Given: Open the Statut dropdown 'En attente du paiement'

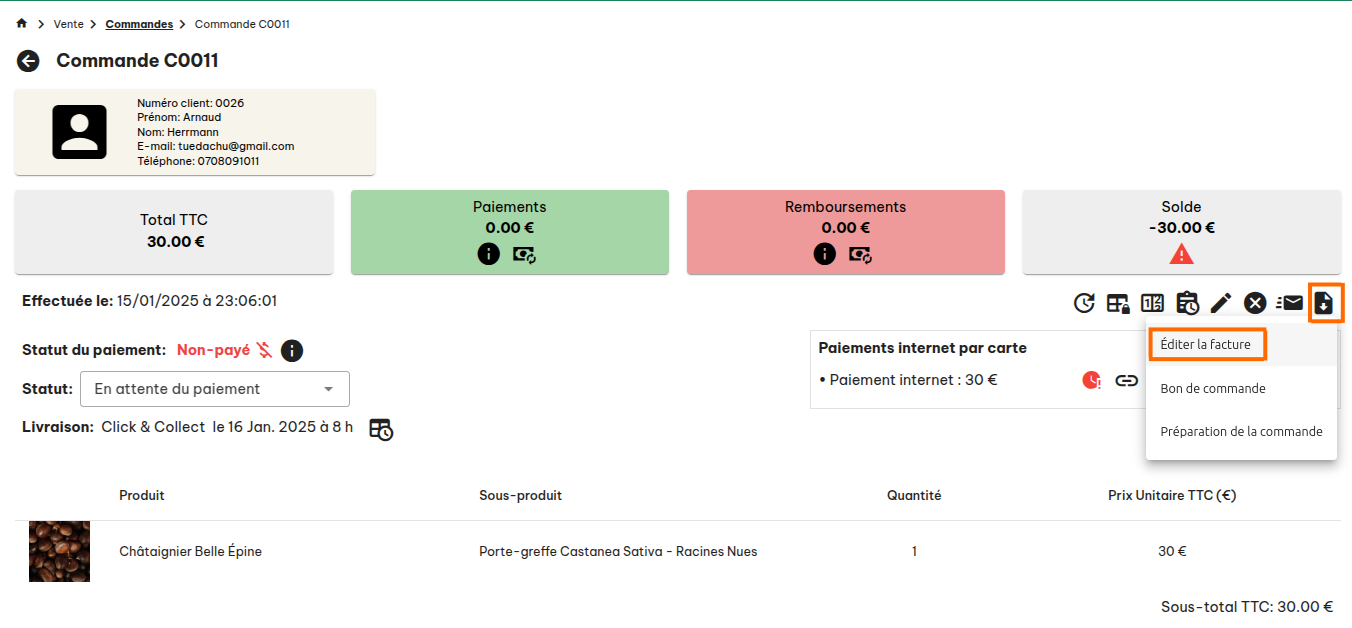Looking at the screenshot, I should point(215,389).
